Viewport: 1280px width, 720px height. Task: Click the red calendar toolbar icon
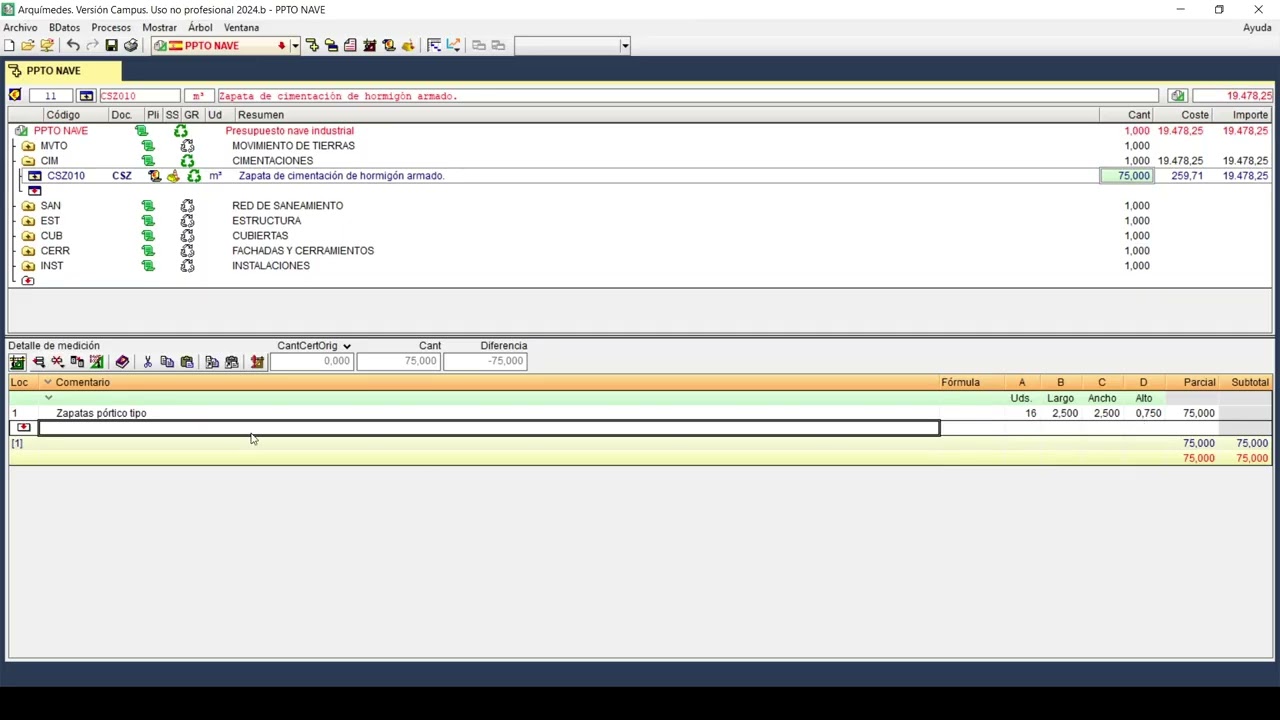tap(369, 45)
